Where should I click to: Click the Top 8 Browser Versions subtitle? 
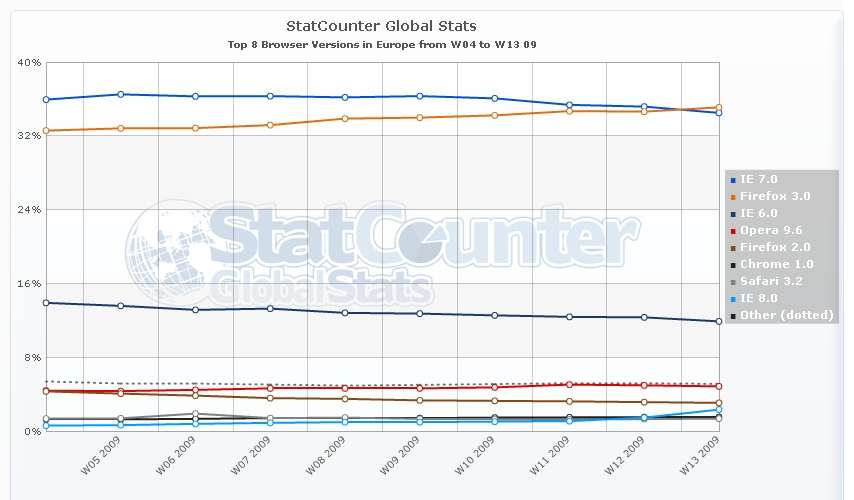pos(381,45)
